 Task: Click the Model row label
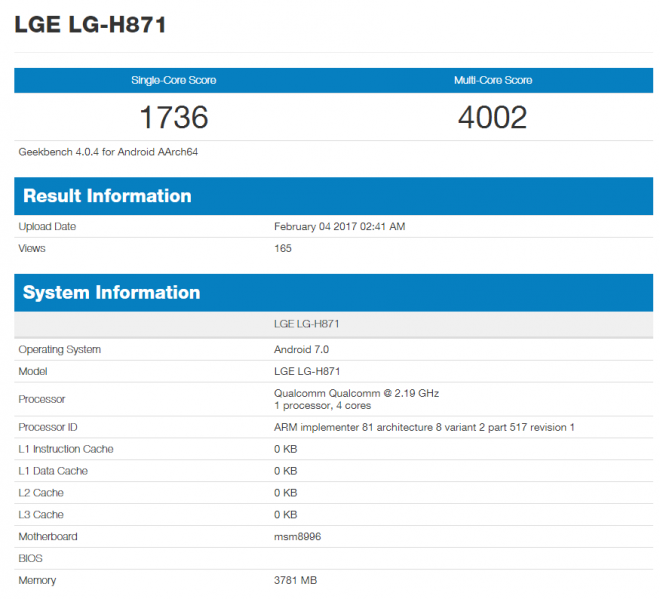tap(33, 371)
